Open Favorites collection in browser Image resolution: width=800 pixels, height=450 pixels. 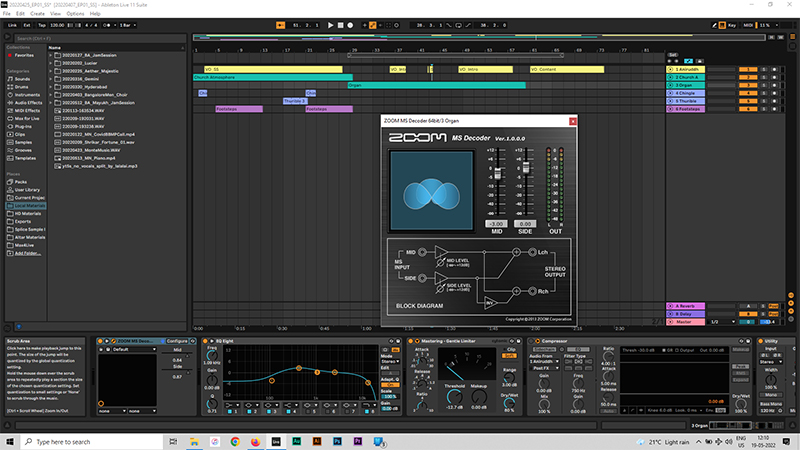click(x=24, y=55)
